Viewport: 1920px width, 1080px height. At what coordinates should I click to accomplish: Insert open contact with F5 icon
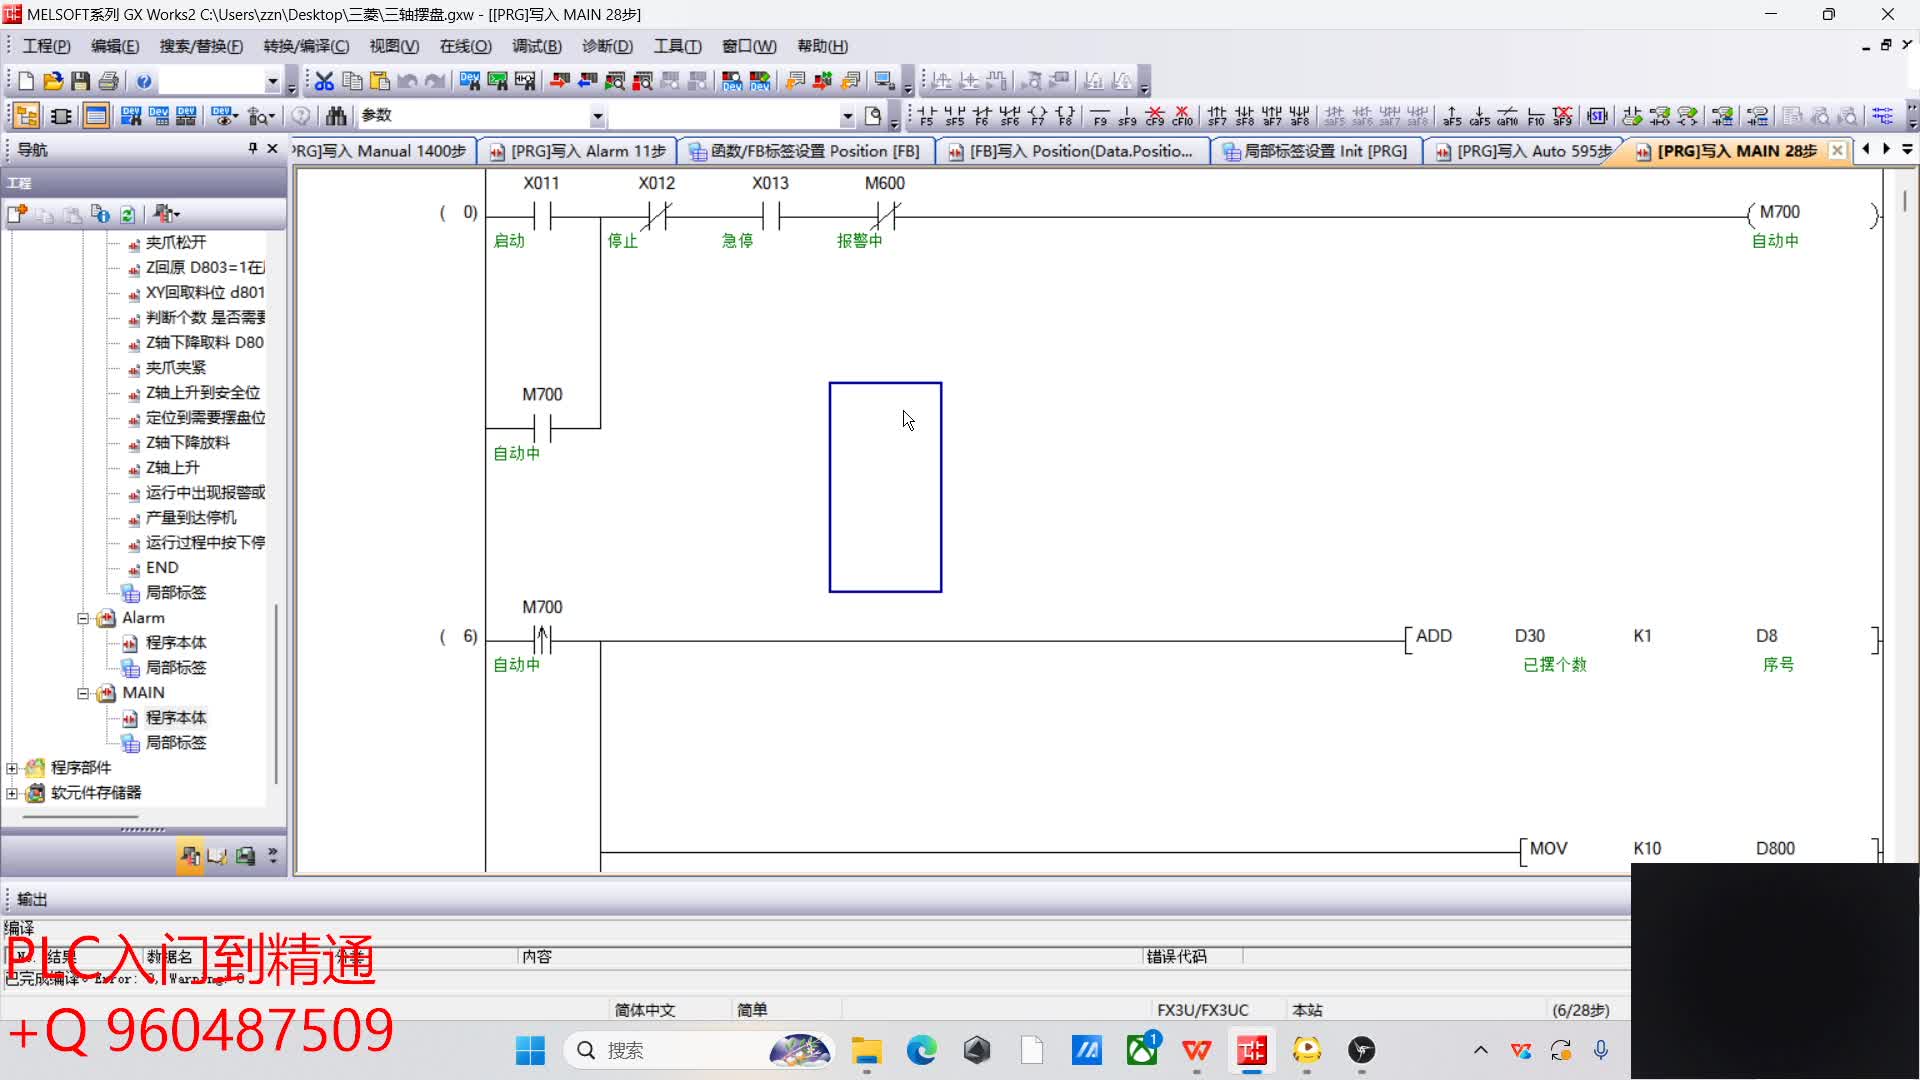(926, 116)
